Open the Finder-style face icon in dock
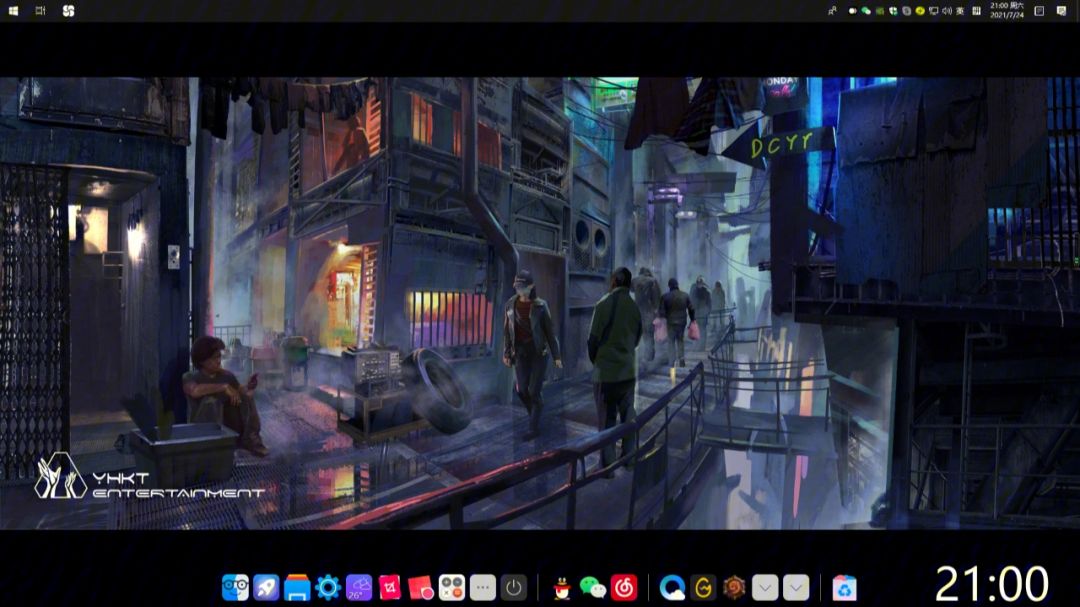 click(x=236, y=588)
